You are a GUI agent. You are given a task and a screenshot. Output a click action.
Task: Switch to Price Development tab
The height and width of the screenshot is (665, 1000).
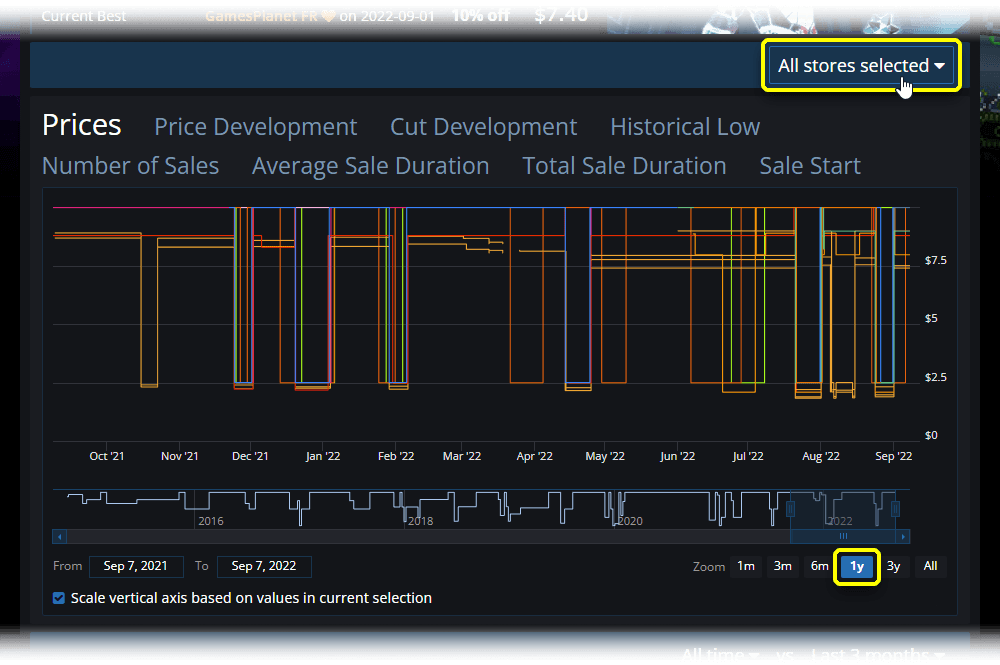tap(256, 127)
